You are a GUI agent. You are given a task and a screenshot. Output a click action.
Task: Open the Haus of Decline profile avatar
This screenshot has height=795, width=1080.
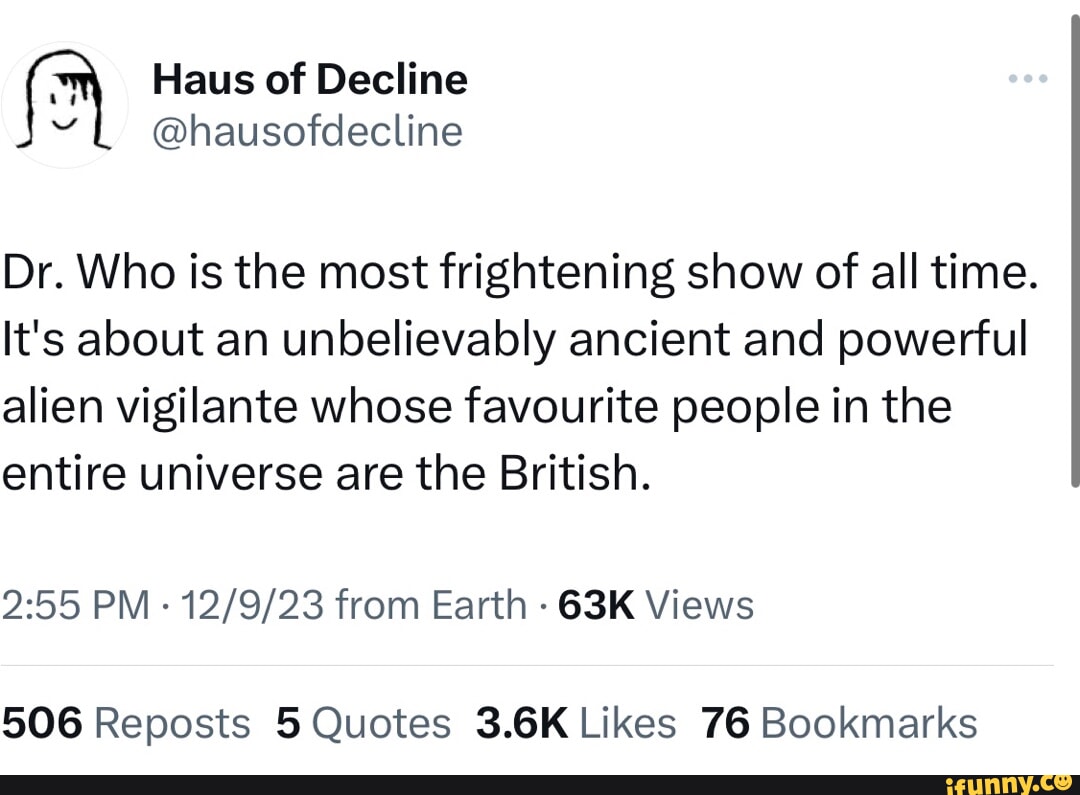click(x=65, y=105)
